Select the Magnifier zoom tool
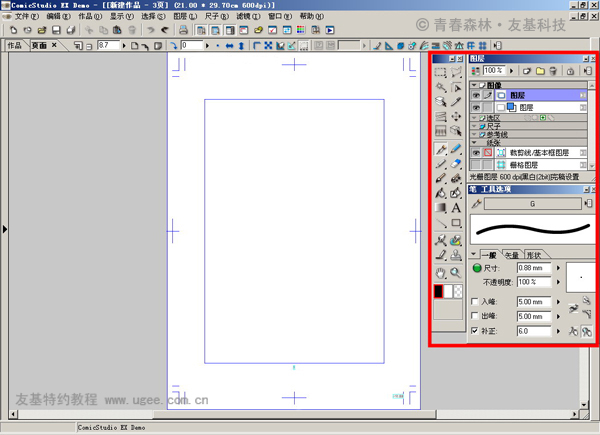Image resolution: width=600 pixels, height=435 pixels. pos(456,272)
